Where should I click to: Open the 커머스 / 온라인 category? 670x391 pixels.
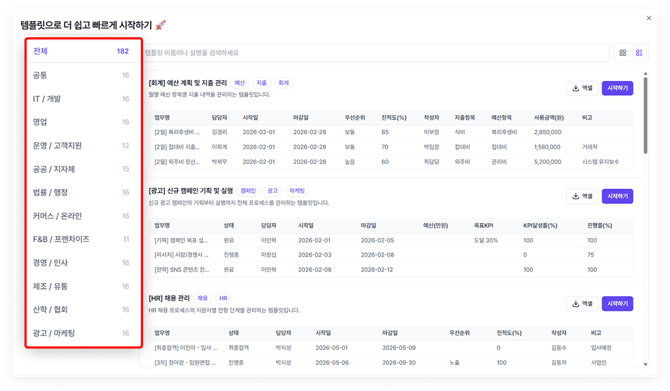point(83,216)
